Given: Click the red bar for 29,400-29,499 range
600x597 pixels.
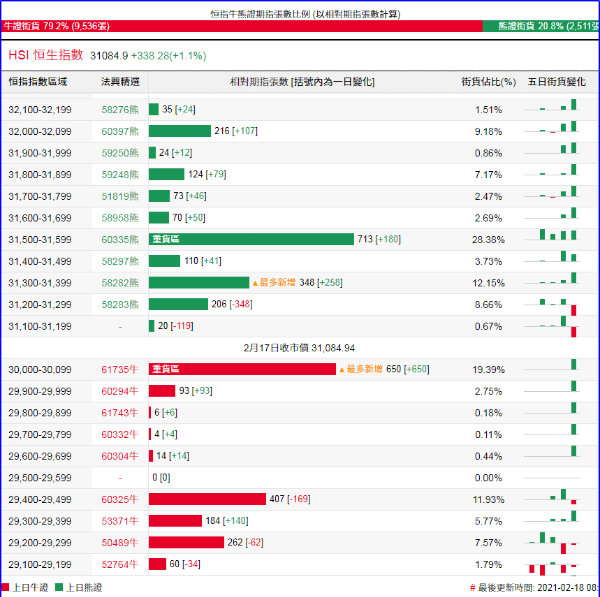Looking at the screenshot, I should (x=207, y=499).
